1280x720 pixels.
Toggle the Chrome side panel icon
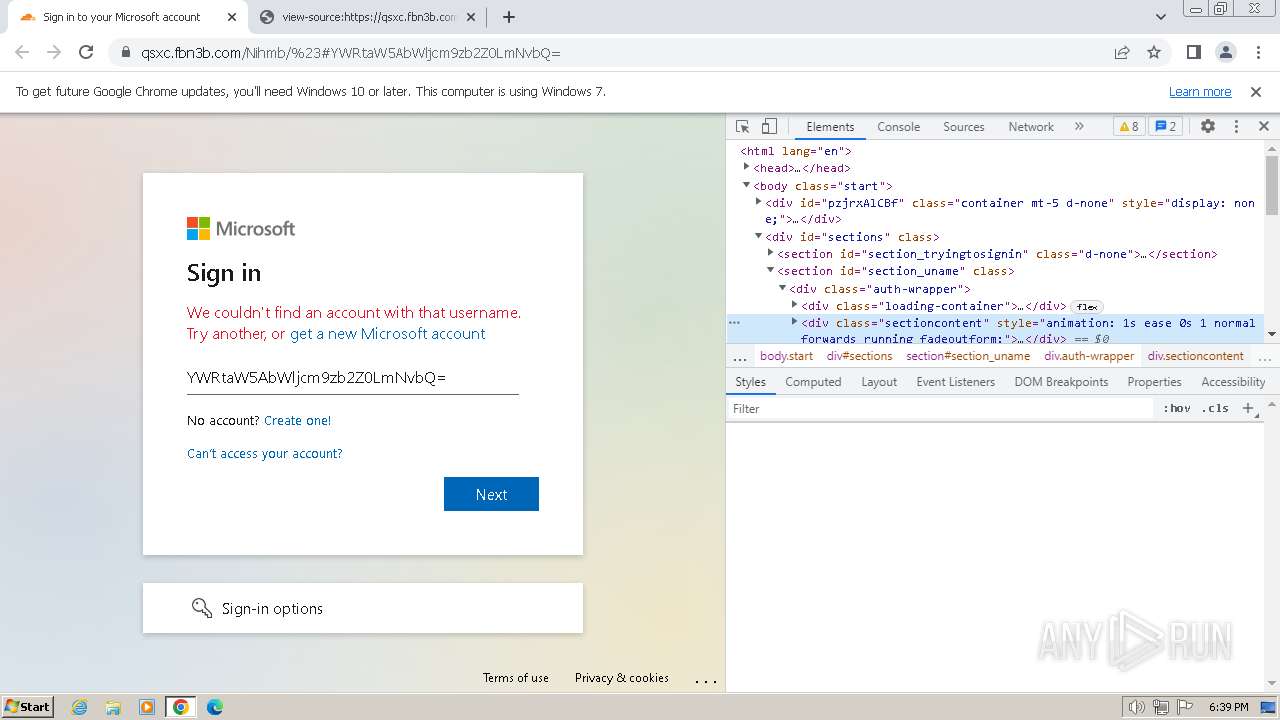(x=1193, y=53)
